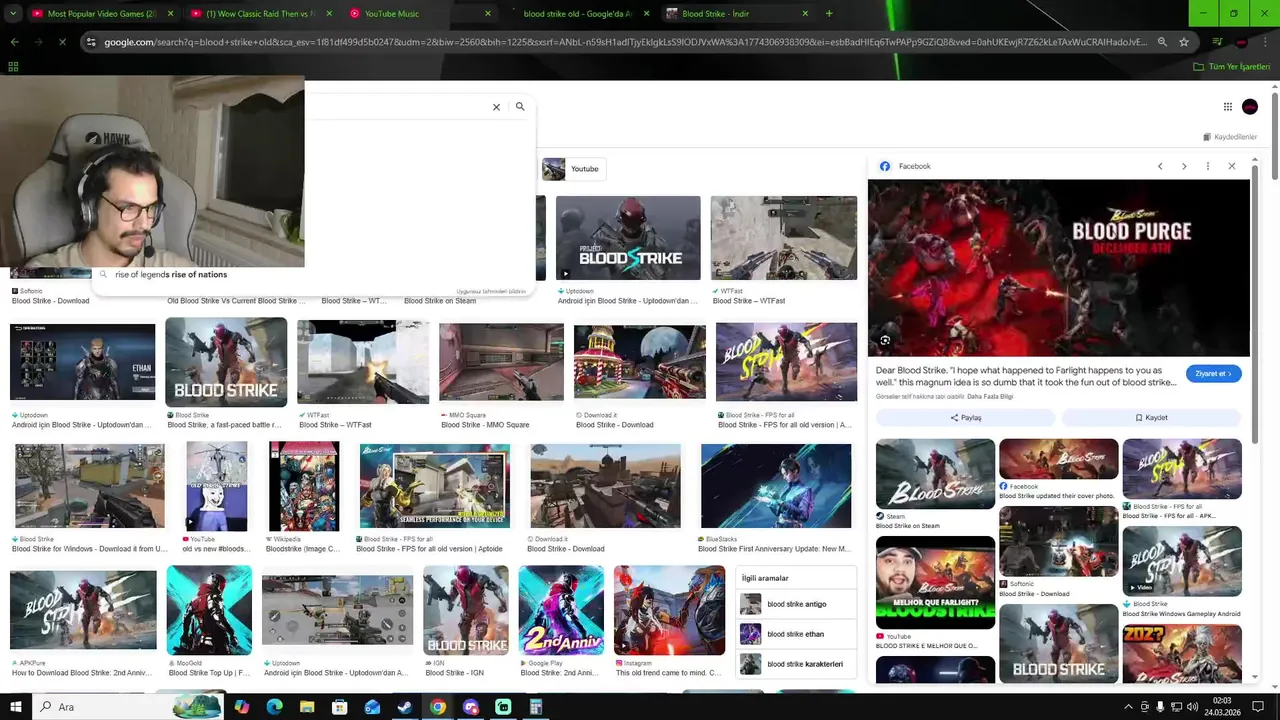
Task: Open Blood Strike thumbnail with Ethan character
Action: point(83,362)
